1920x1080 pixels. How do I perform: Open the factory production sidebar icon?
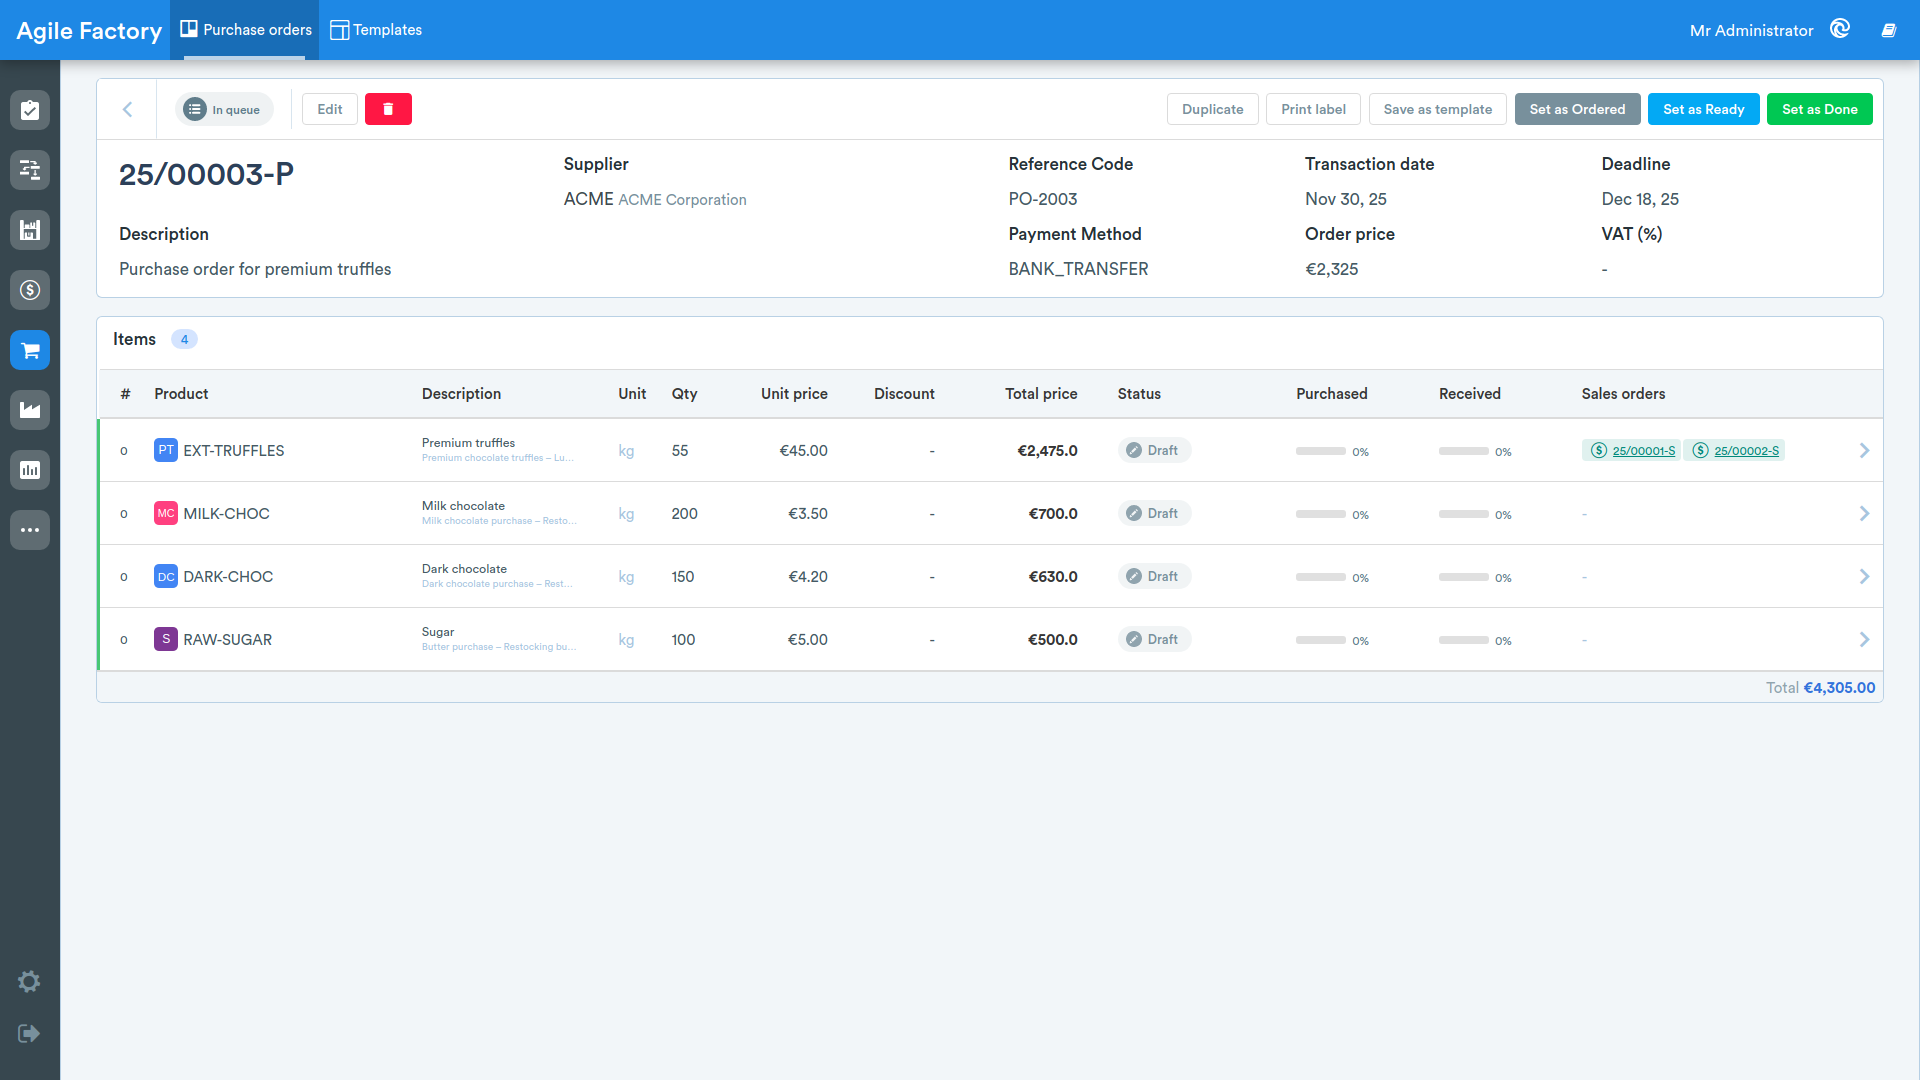(30, 410)
